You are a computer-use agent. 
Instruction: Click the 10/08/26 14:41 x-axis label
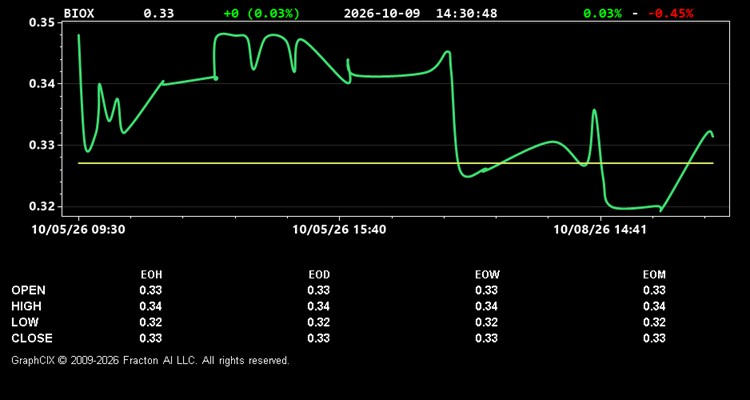pos(600,230)
